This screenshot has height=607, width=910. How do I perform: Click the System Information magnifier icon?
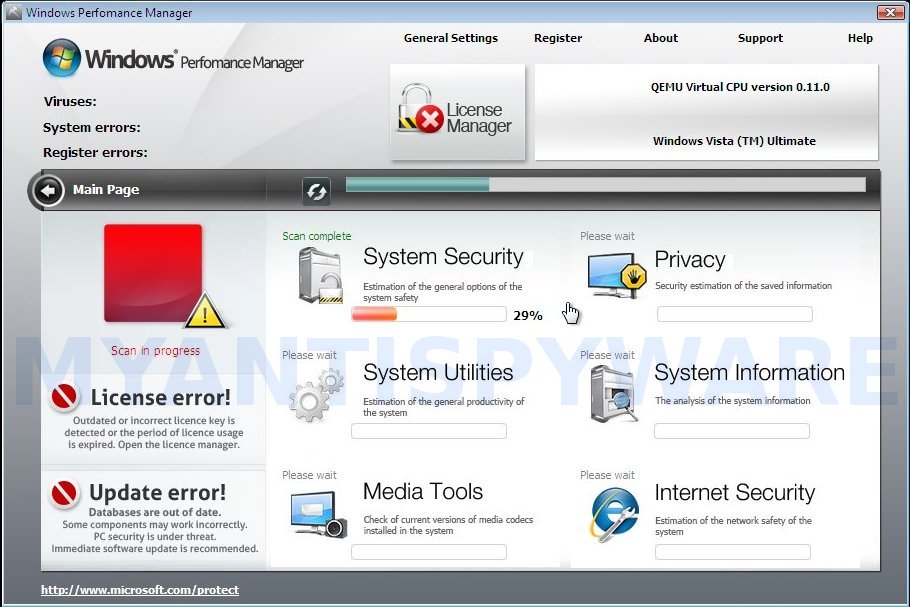pos(614,395)
